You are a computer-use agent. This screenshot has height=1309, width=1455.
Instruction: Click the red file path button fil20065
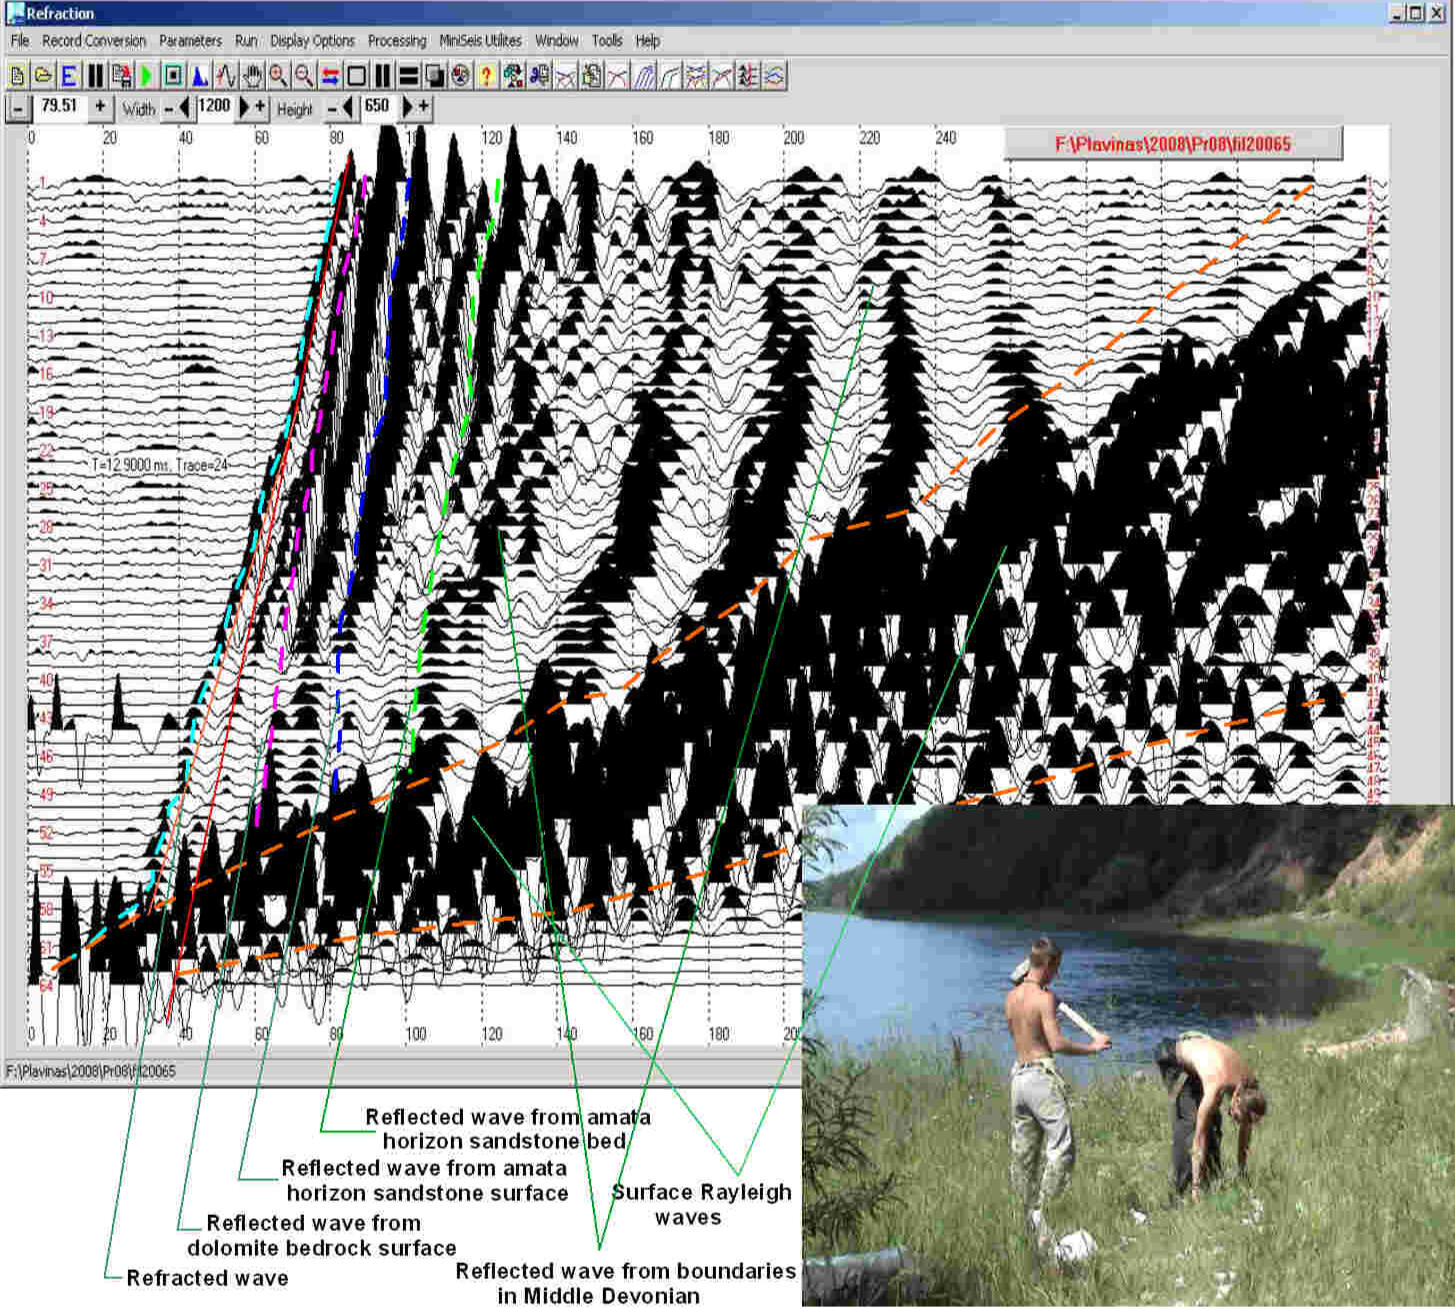pyautogui.click(x=1172, y=144)
